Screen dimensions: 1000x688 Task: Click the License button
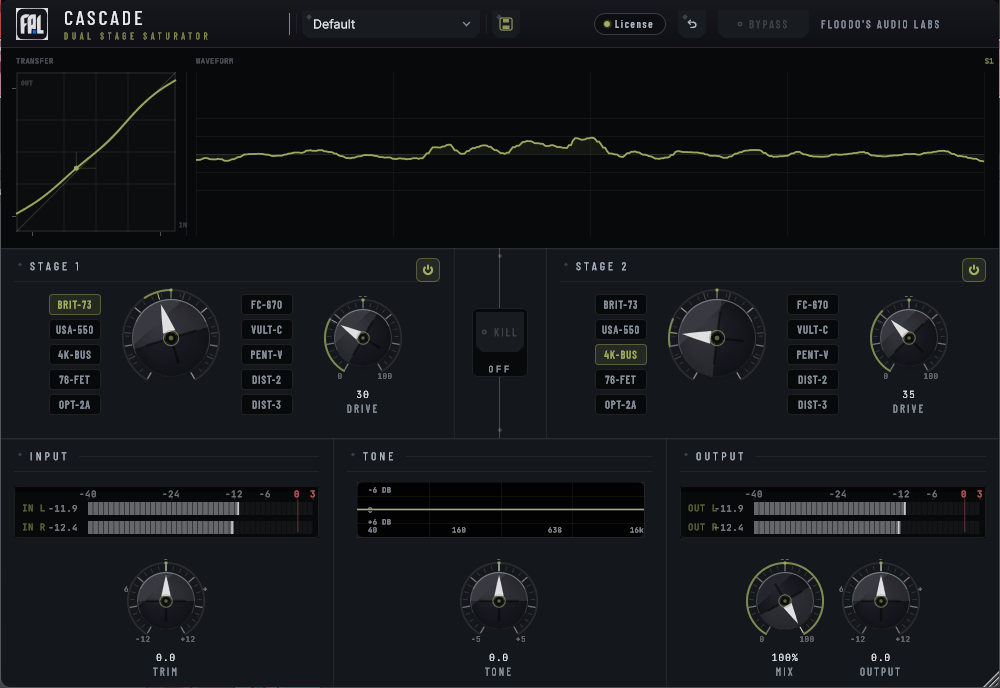tap(629, 24)
